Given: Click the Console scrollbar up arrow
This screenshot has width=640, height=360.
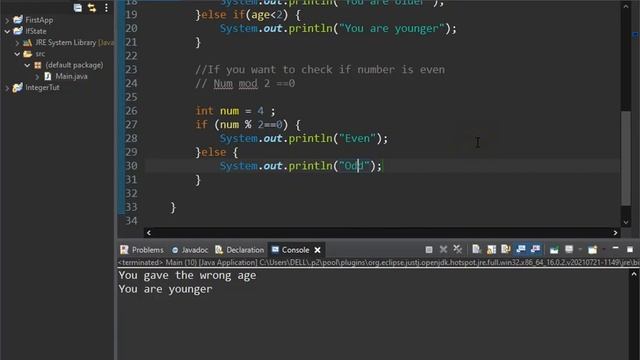Looking at the screenshot, I should (633, 275).
